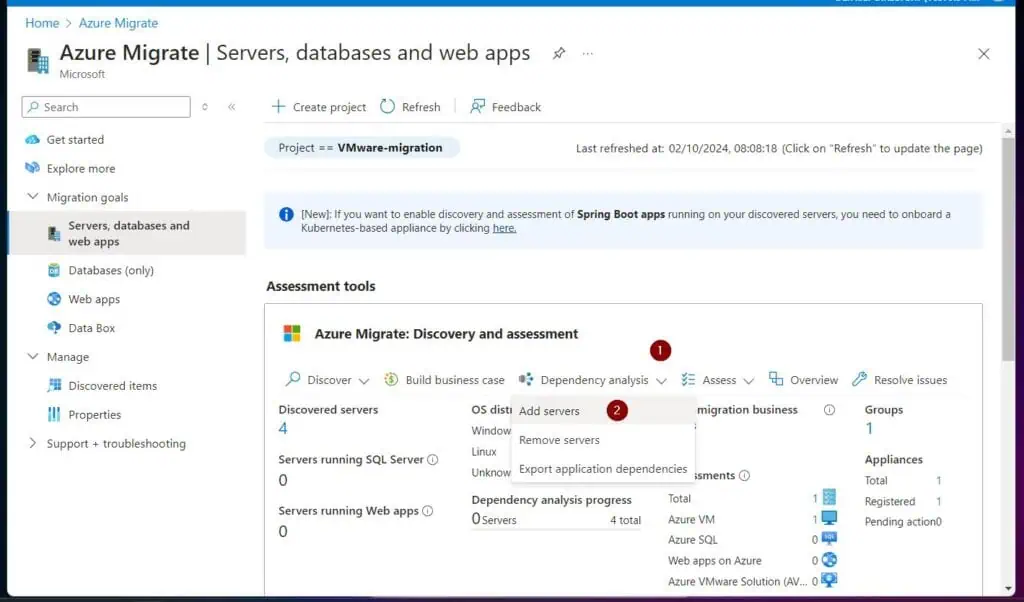The width and height of the screenshot is (1024, 602).
Task: Follow the 'here' link in info banner
Action: pyautogui.click(x=504, y=228)
